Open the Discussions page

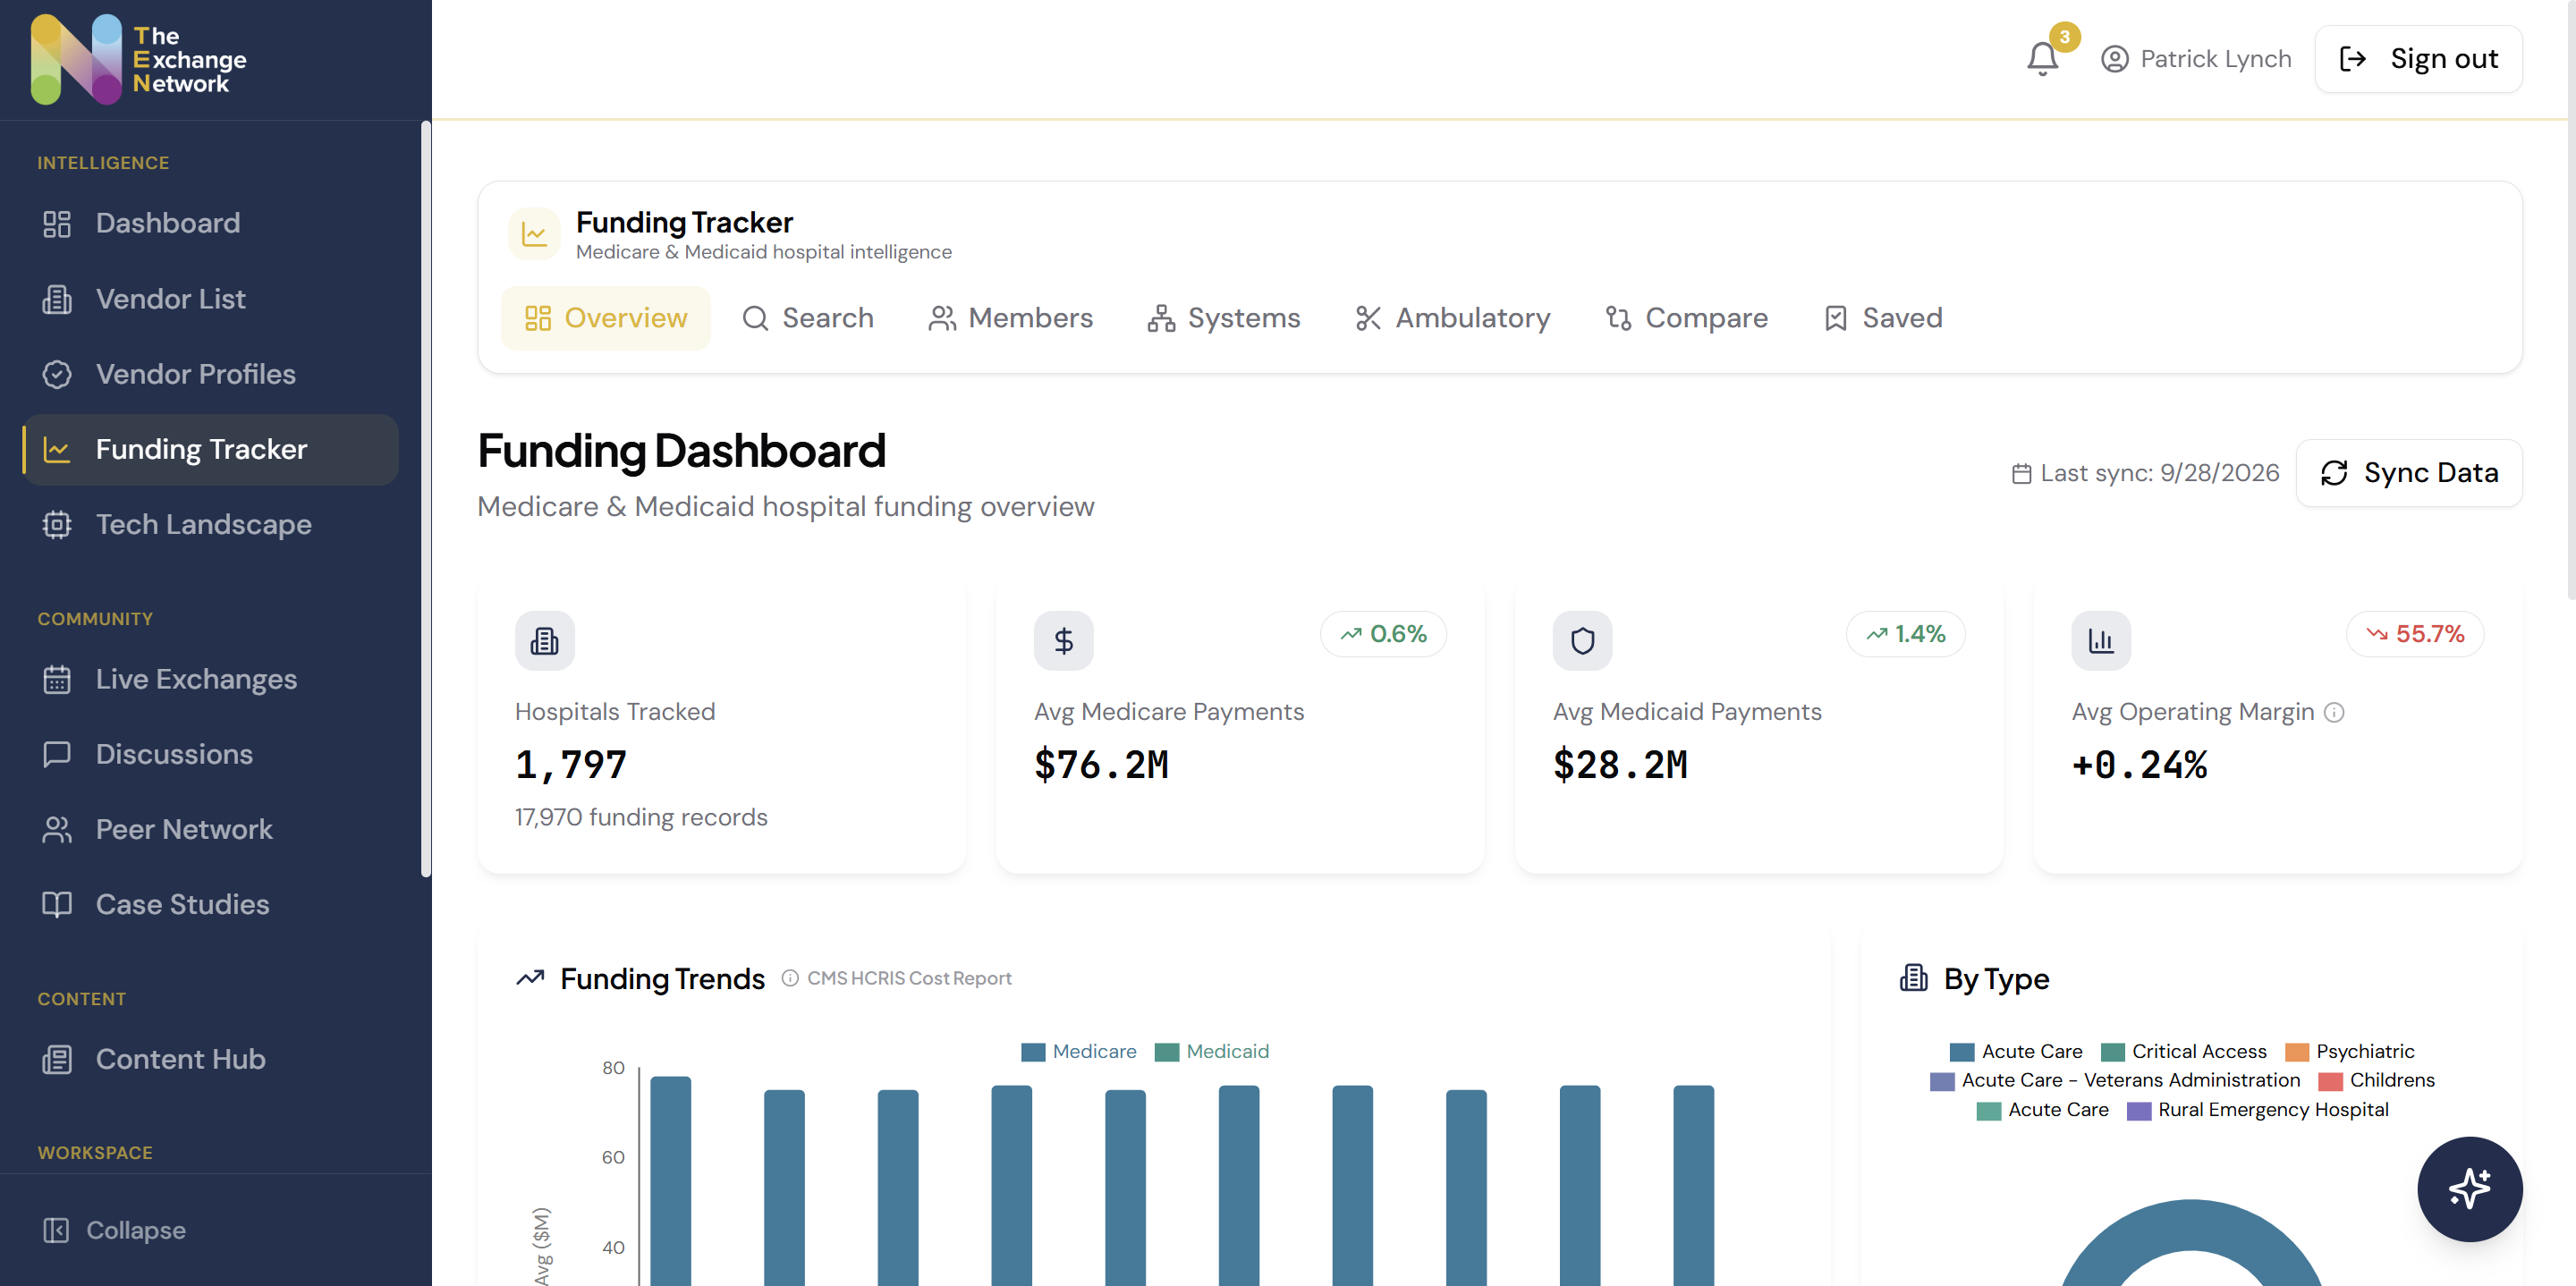click(x=210, y=754)
